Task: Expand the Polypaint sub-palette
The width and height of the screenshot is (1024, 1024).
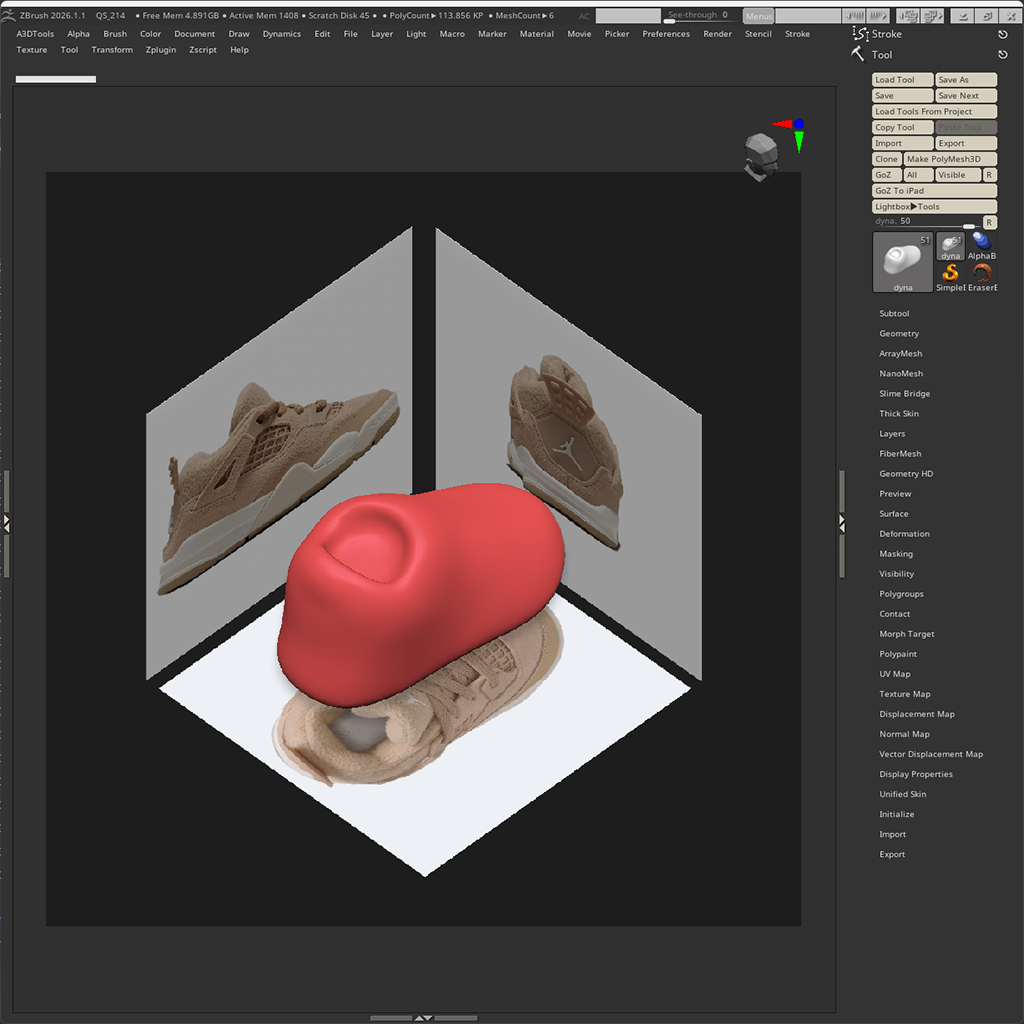Action: 898,654
